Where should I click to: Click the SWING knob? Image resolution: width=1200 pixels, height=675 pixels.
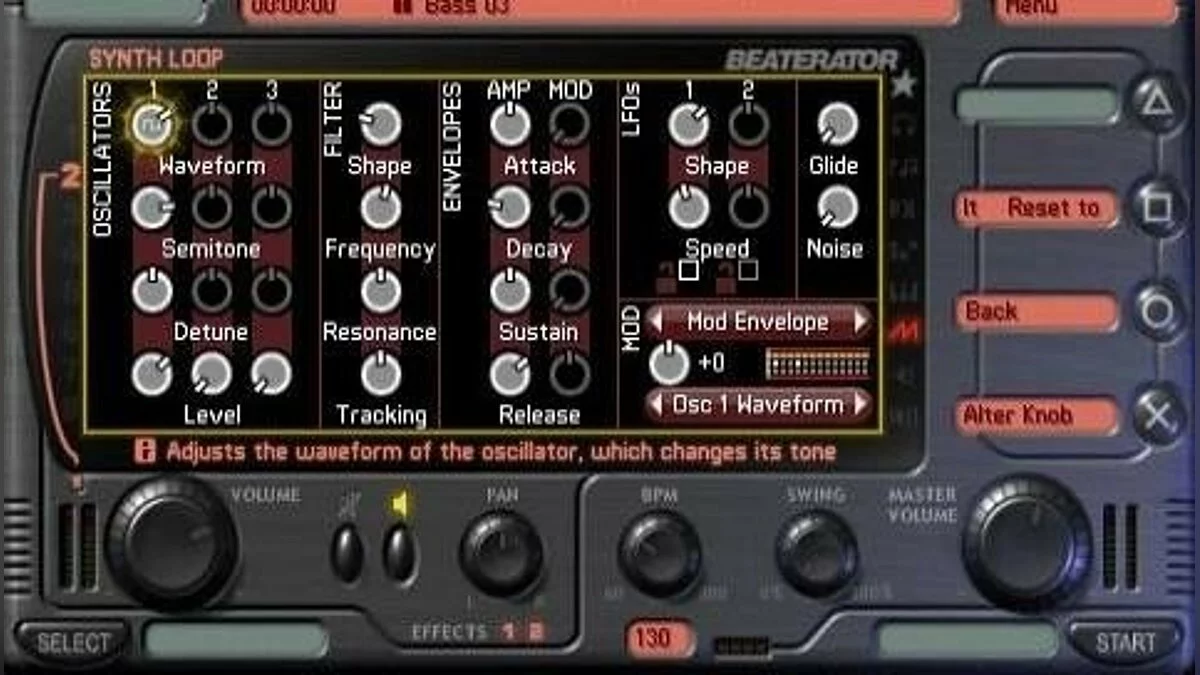tap(817, 555)
